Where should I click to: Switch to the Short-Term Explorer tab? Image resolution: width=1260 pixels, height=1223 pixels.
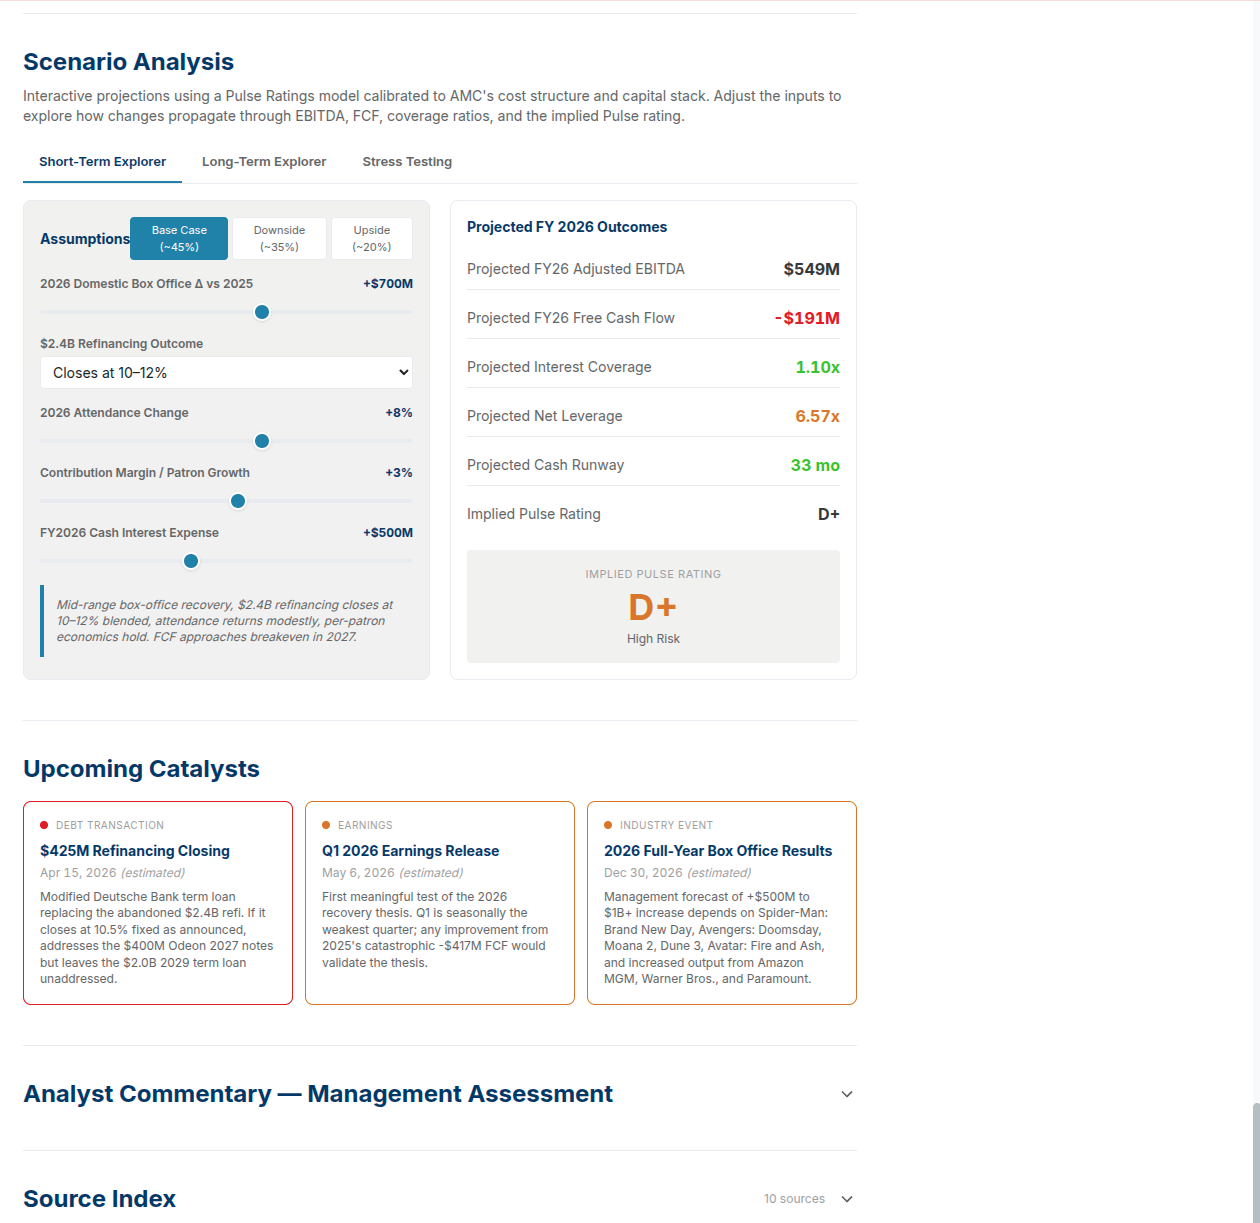102,162
